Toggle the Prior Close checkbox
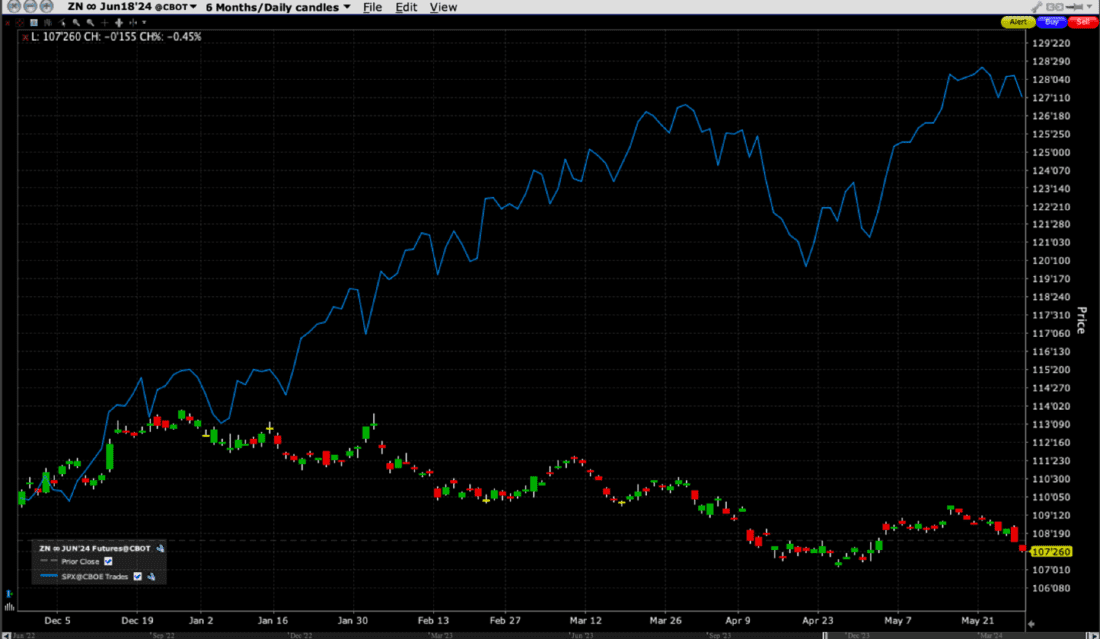 (x=108, y=561)
